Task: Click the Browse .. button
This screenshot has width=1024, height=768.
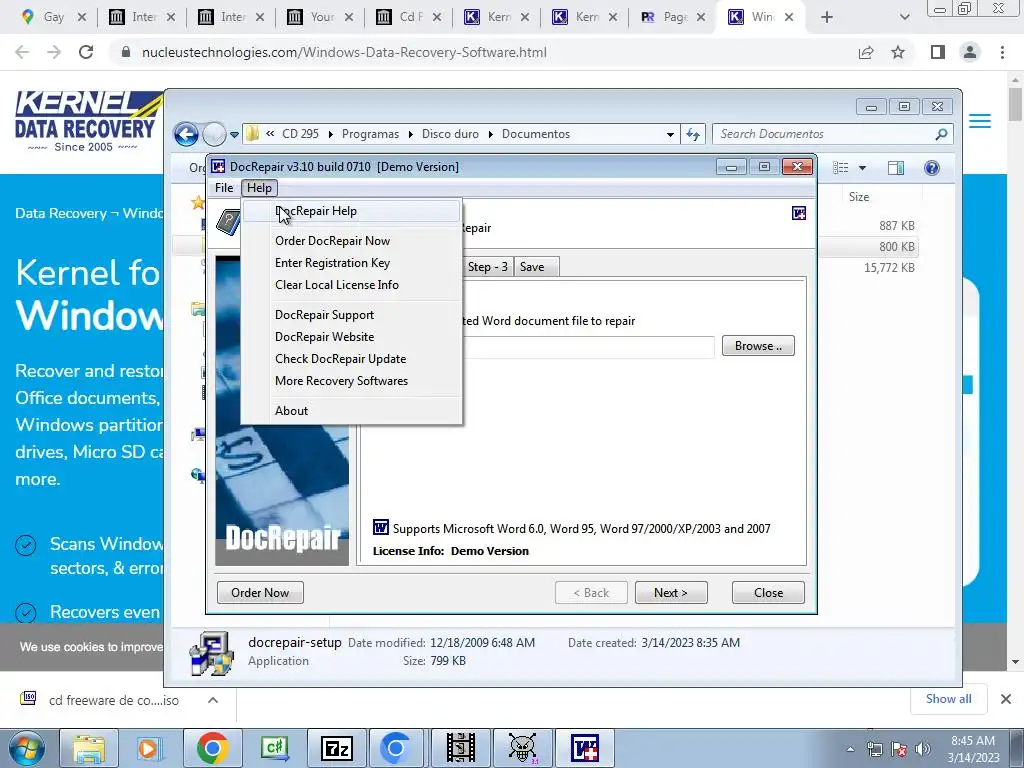Action: (x=758, y=346)
